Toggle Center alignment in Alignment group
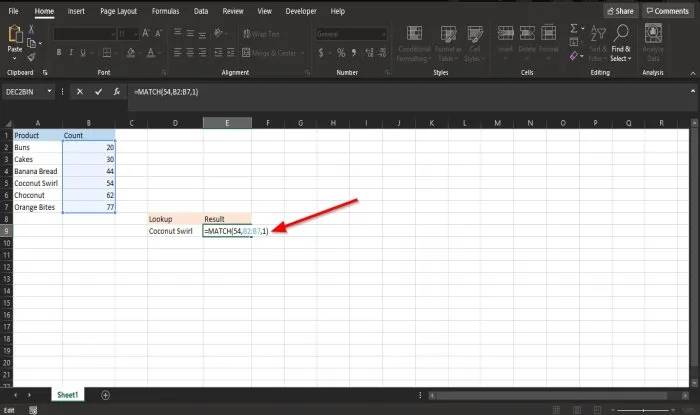The height and width of the screenshot is (415, 700). point(190,53)
